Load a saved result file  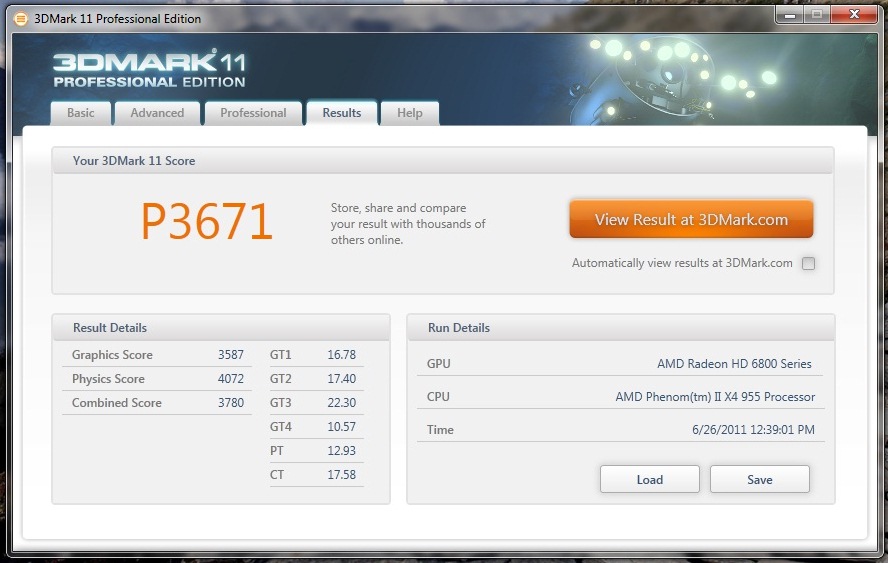[x=650, y=480]
